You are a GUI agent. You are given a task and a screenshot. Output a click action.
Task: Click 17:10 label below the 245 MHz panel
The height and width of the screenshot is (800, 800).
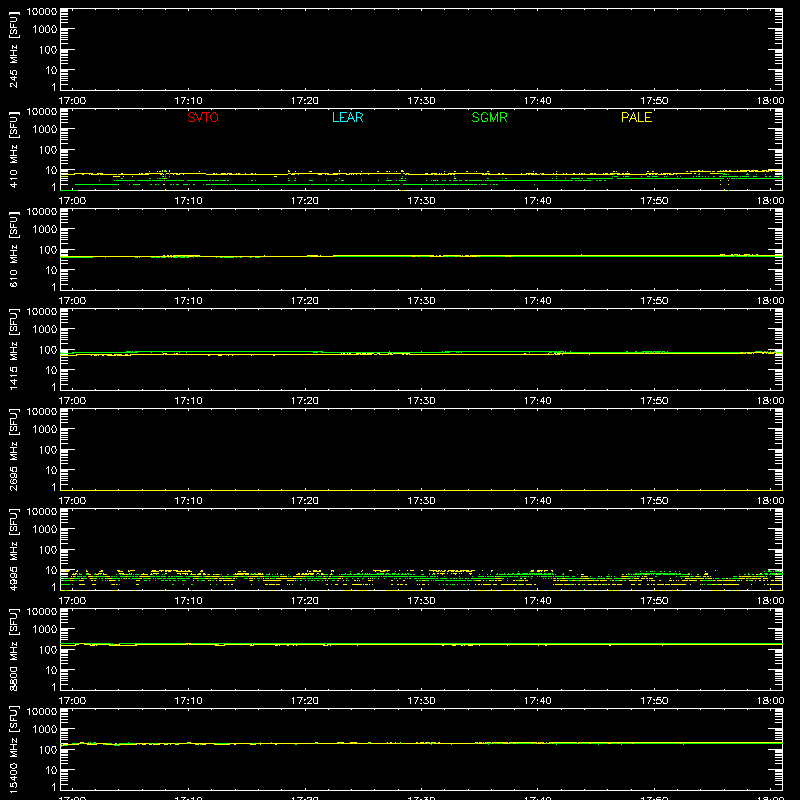[x=188, y=101]
